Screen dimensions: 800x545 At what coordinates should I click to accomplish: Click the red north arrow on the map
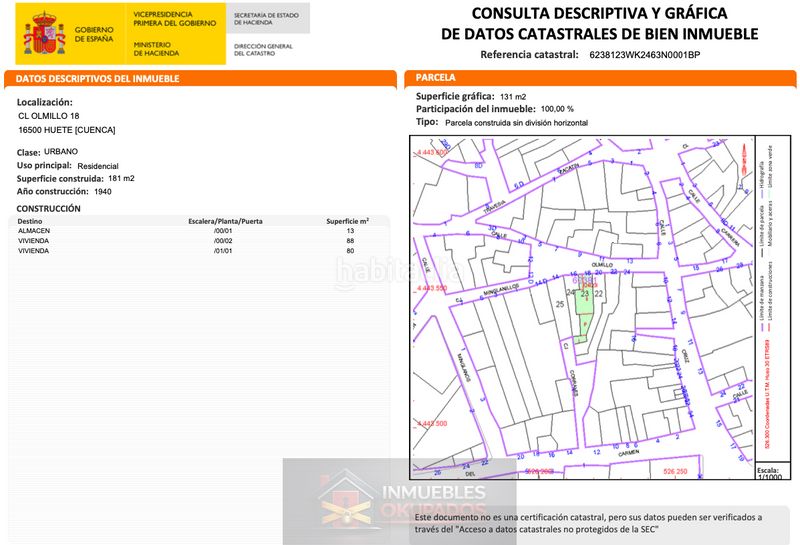(x=743, y=158)
